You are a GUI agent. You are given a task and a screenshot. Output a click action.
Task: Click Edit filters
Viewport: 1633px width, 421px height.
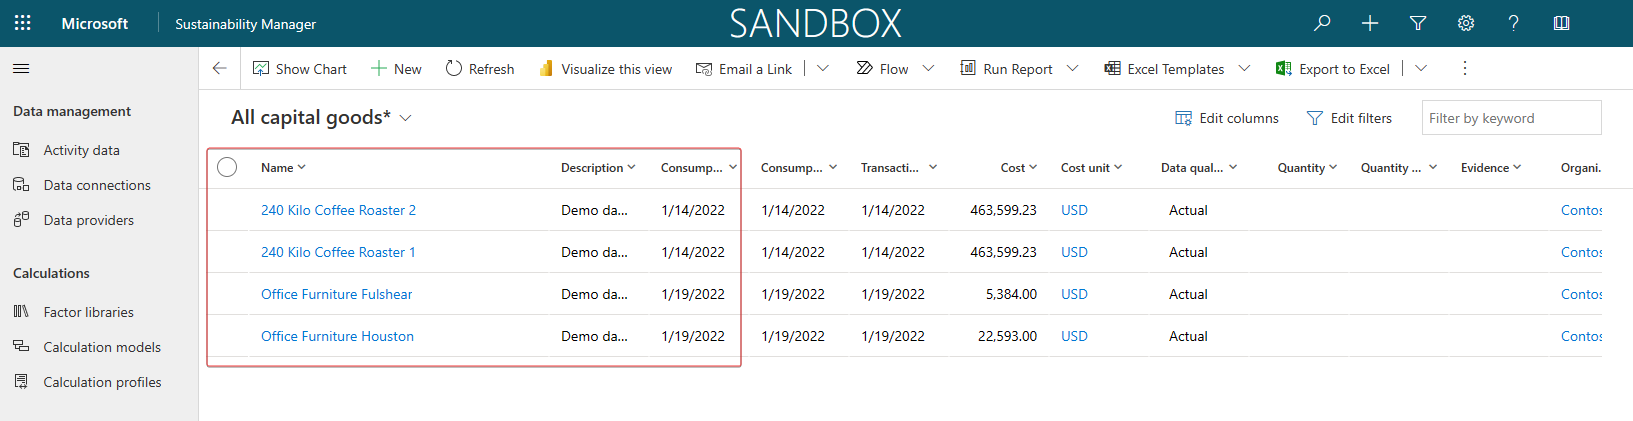point(1349,118)
